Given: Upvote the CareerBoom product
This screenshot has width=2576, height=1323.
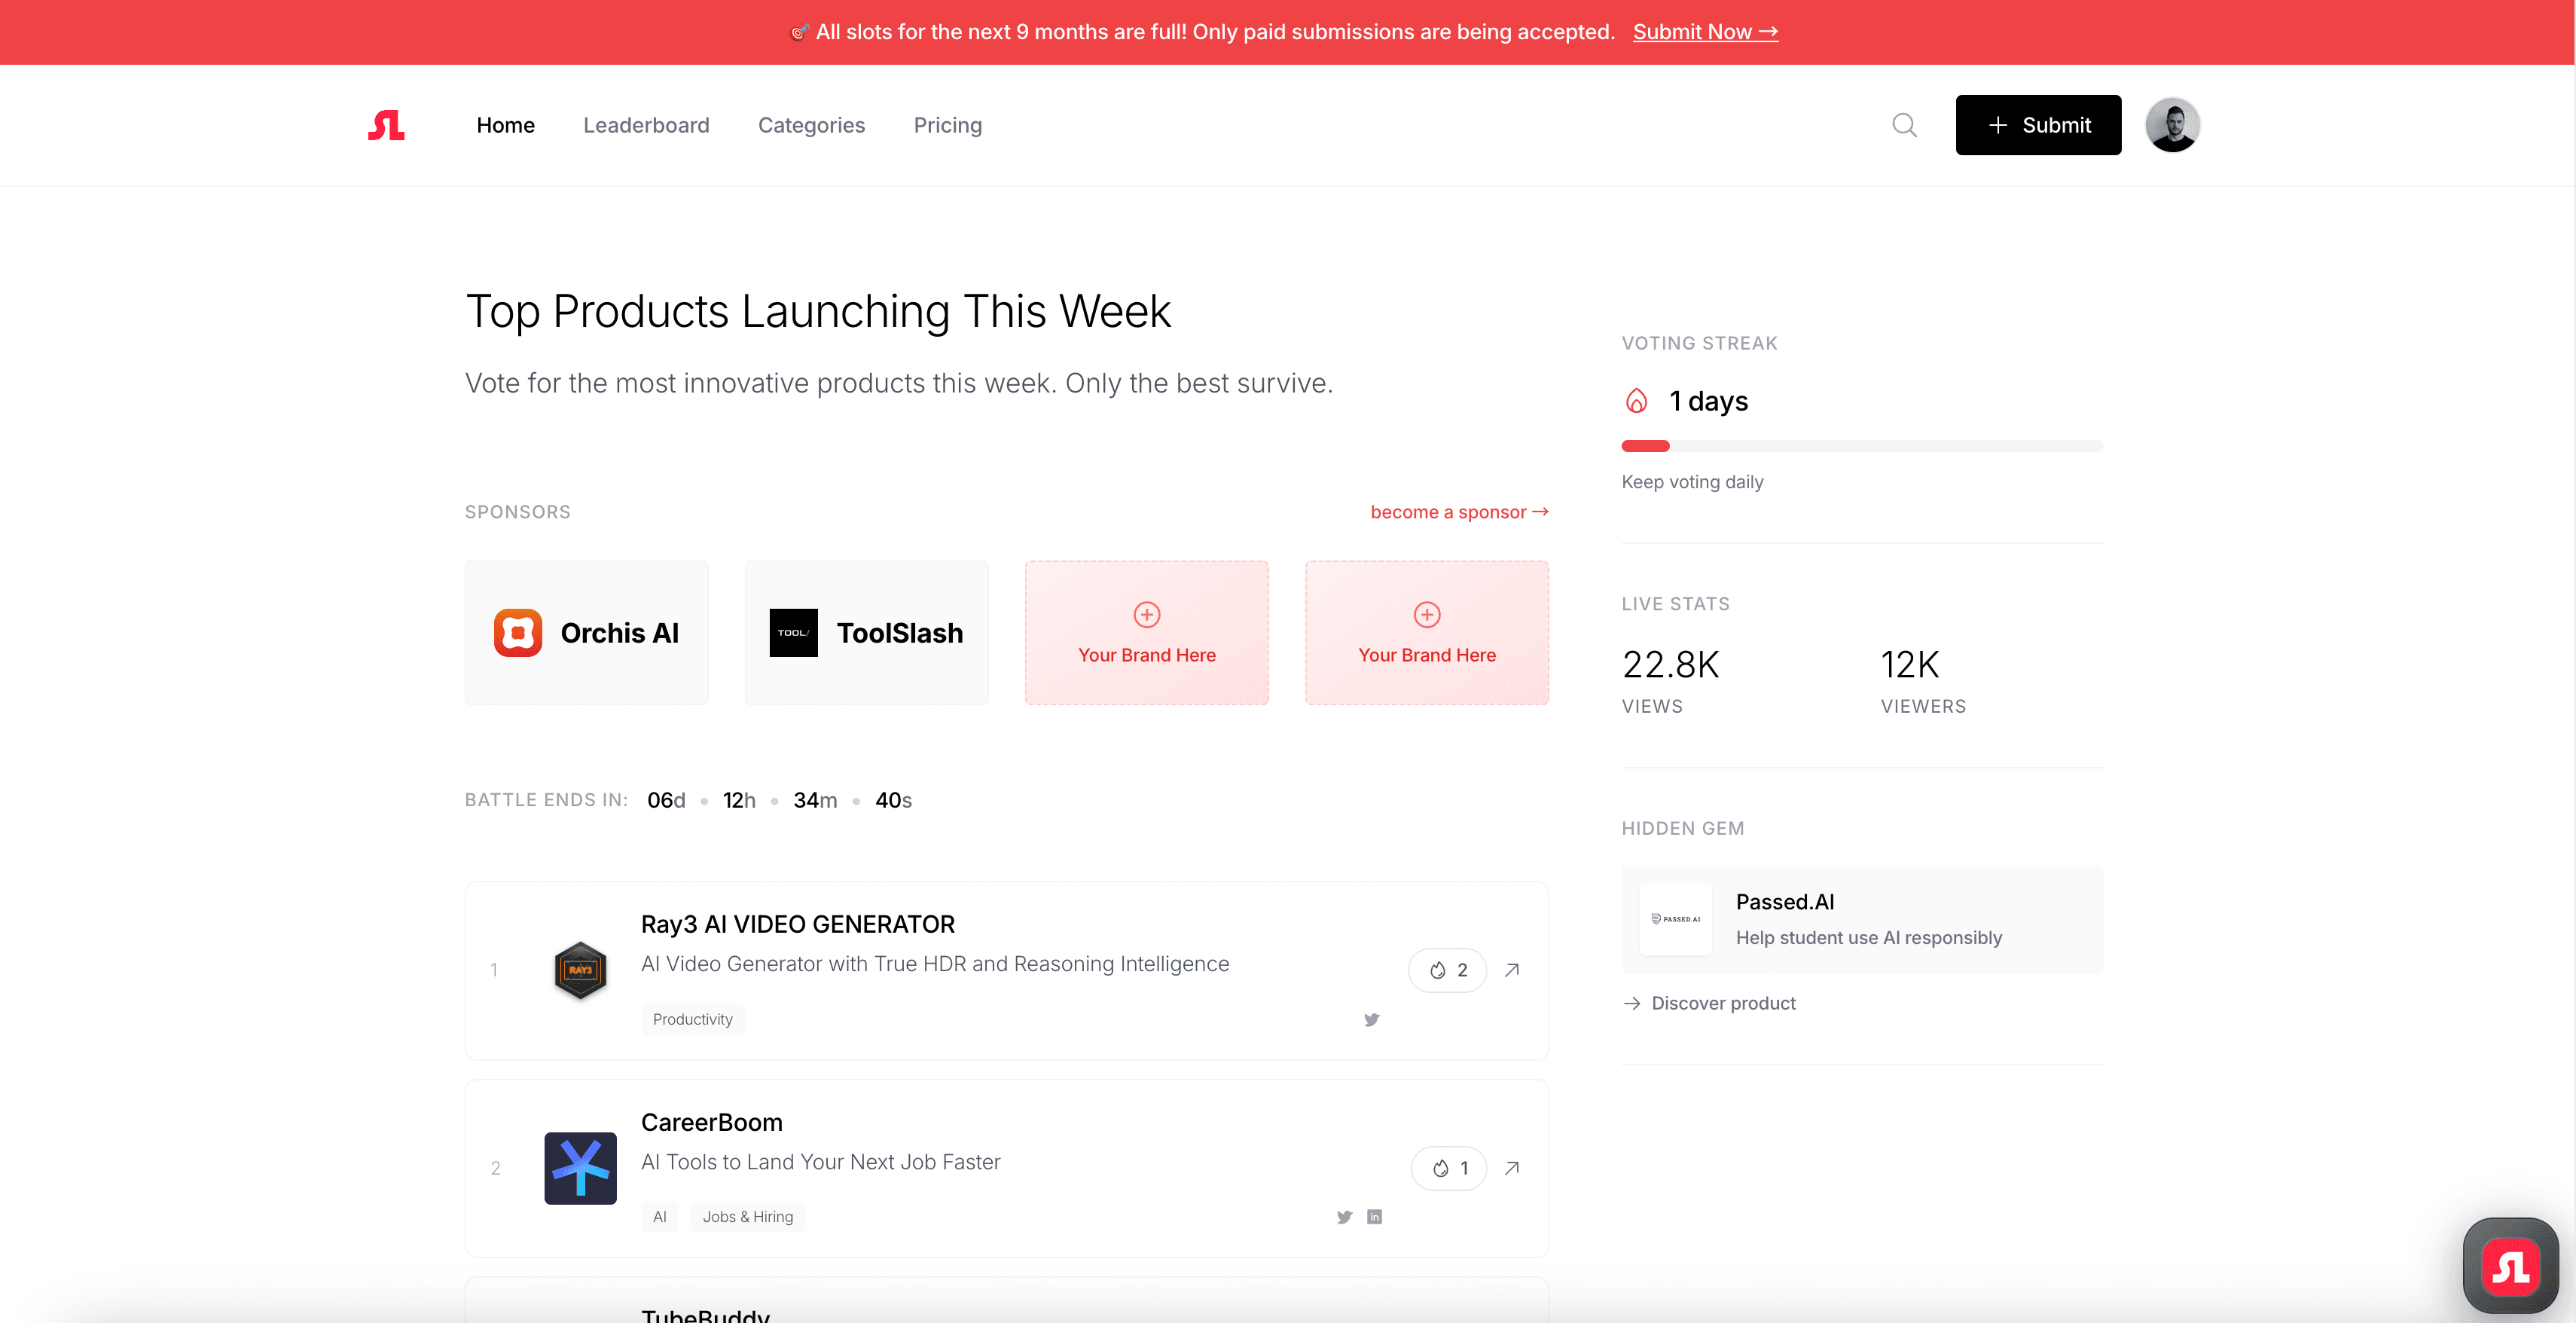Looking at the screenshot, I should 1449,1168.
